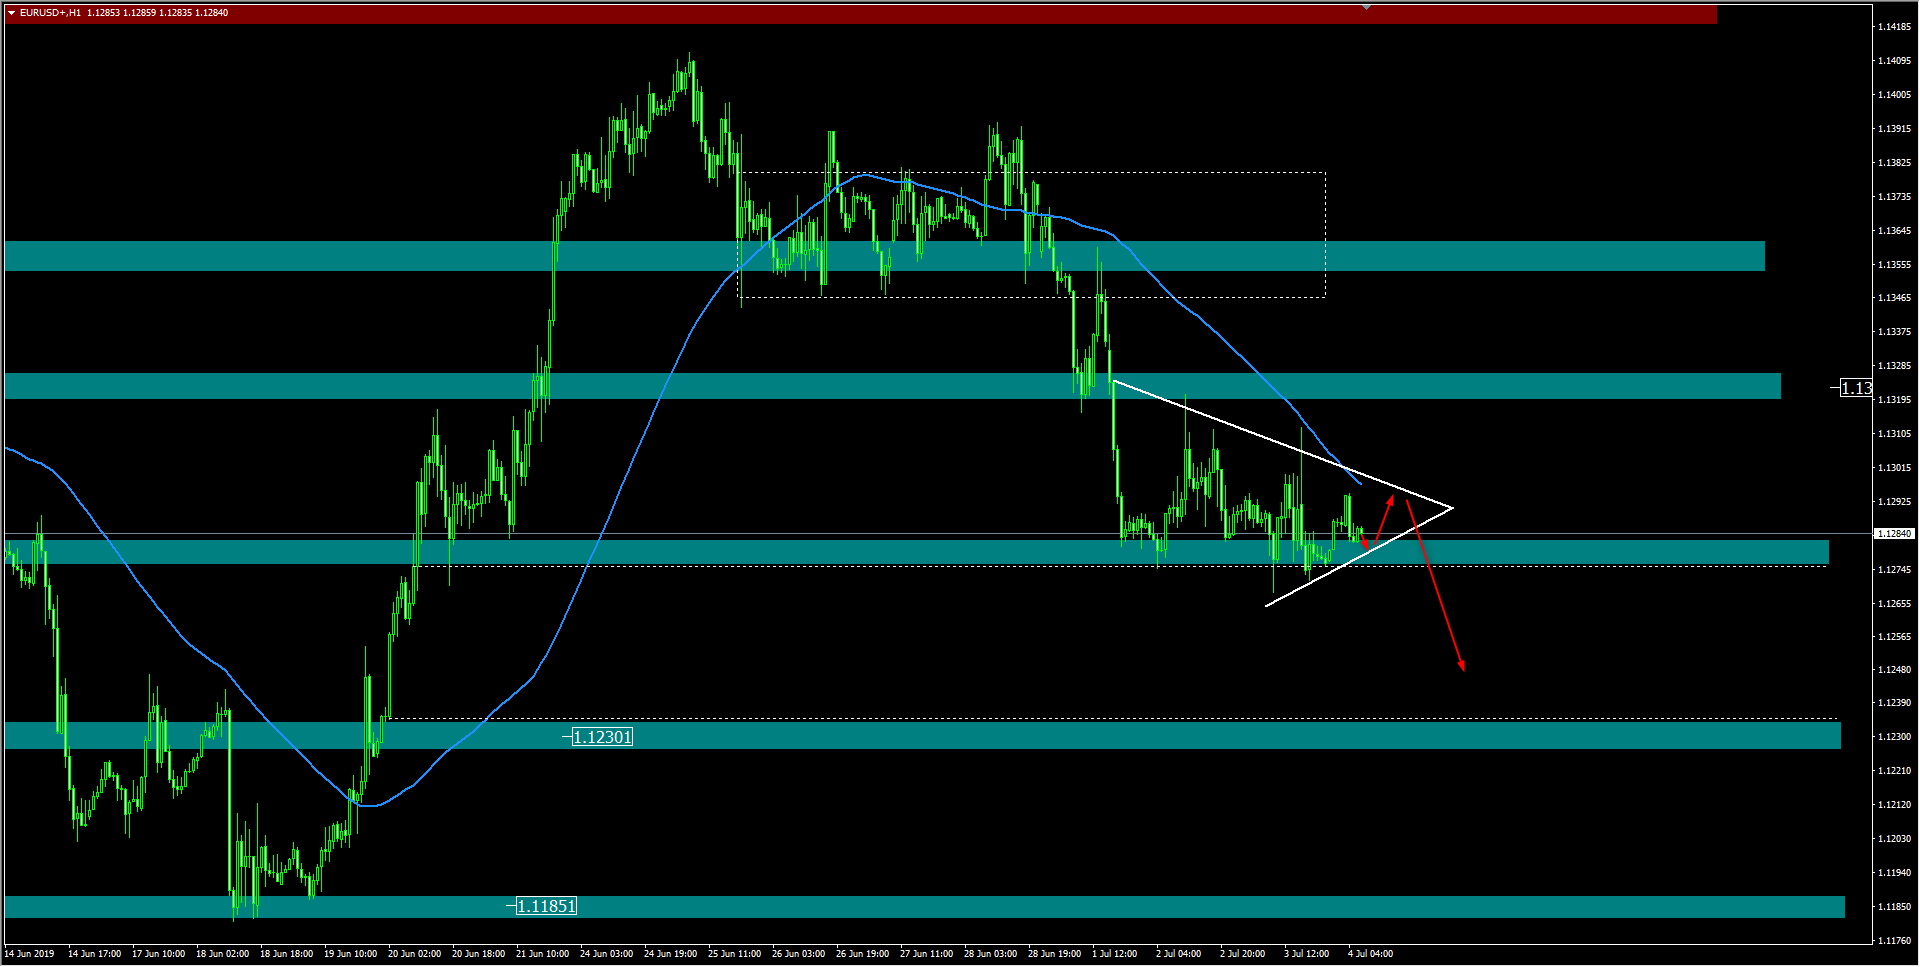This screenshot has width=1920, height=967.
Task: Select the 1.11851 price level label
Action: 546,906
